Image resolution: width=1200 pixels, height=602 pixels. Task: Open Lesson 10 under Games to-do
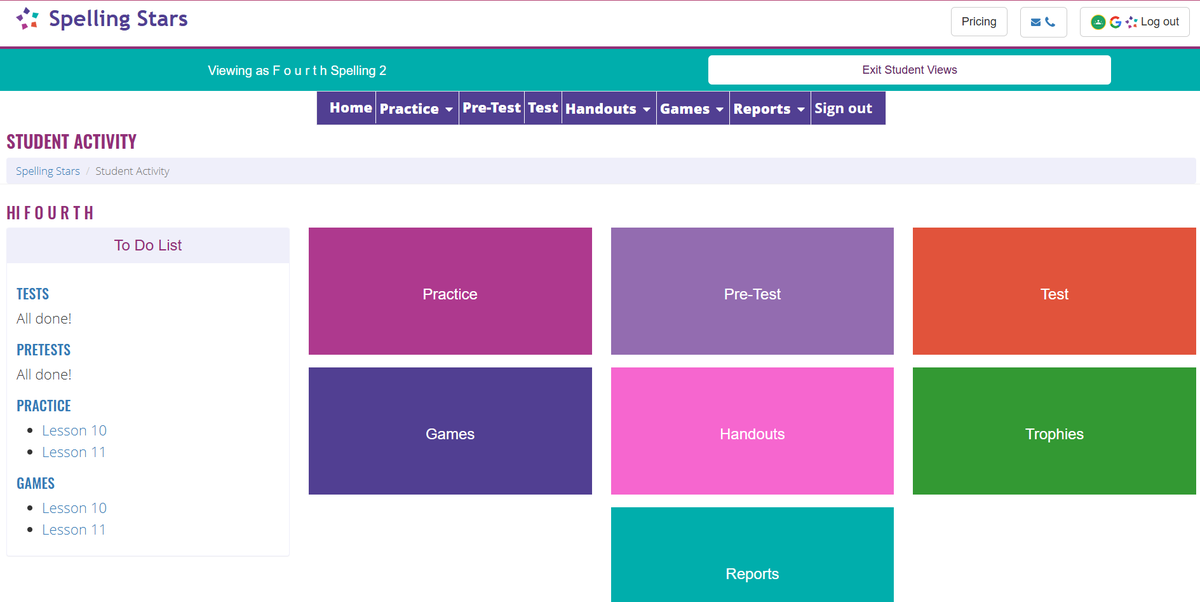point(74,508)
